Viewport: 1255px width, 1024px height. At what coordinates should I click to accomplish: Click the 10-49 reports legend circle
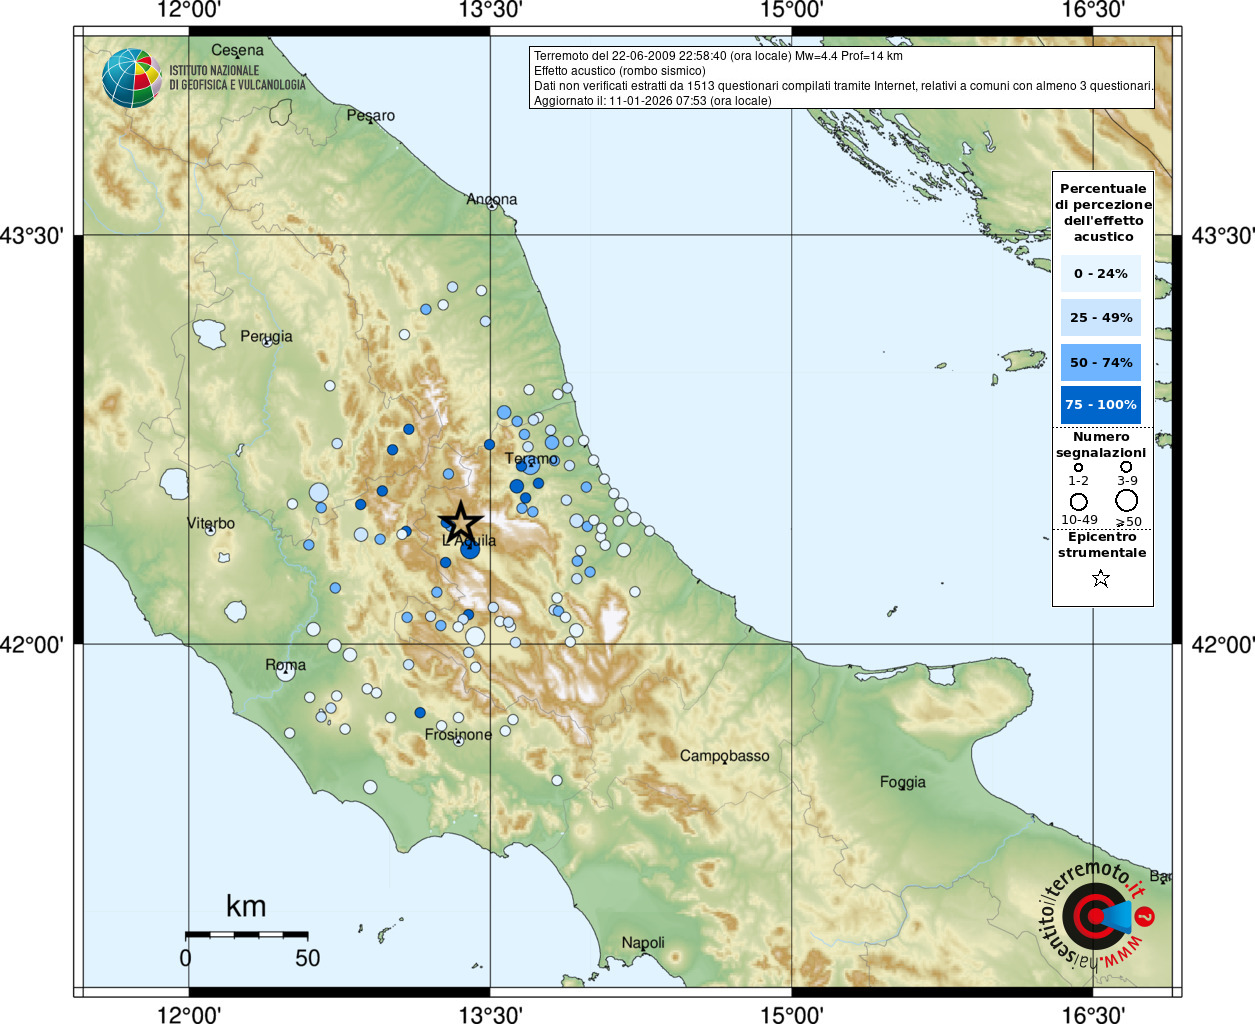(1078, 501)
